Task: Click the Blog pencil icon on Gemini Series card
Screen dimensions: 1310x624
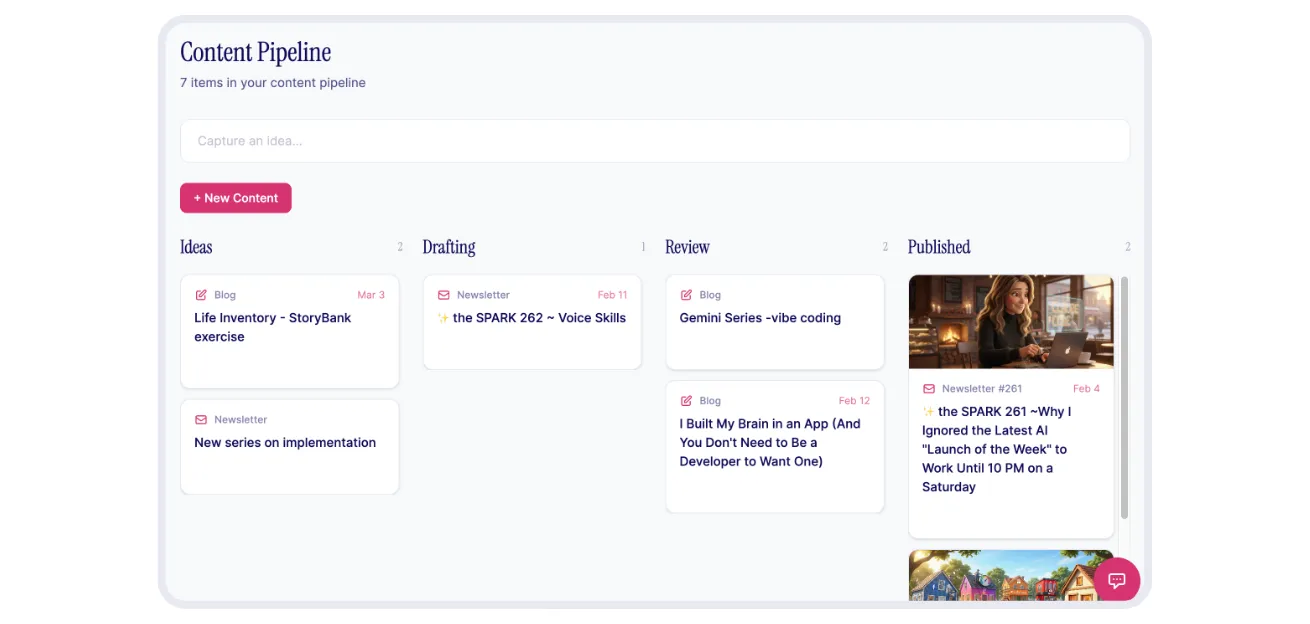Action: click(x=687, y=294)
